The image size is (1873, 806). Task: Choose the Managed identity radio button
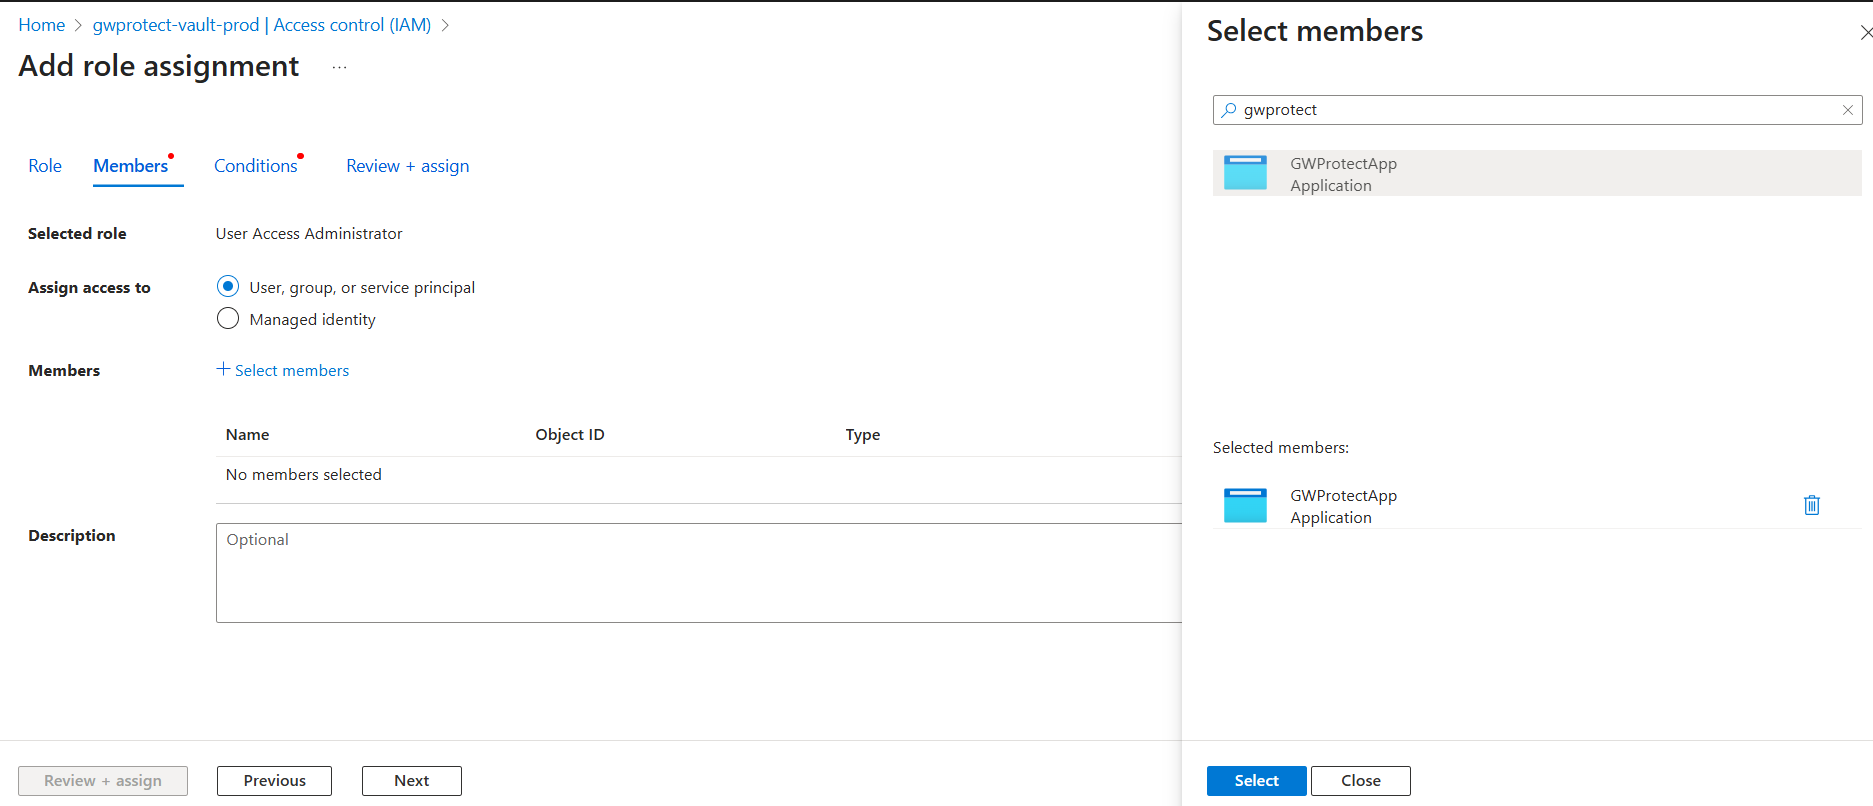(228, 319)
